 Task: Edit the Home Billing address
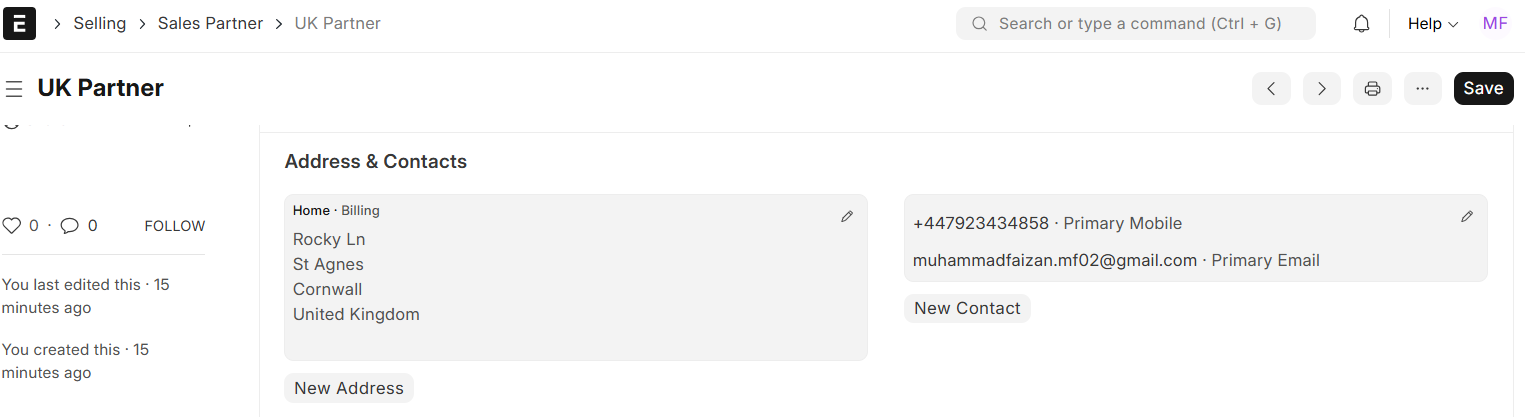point(847,216)
